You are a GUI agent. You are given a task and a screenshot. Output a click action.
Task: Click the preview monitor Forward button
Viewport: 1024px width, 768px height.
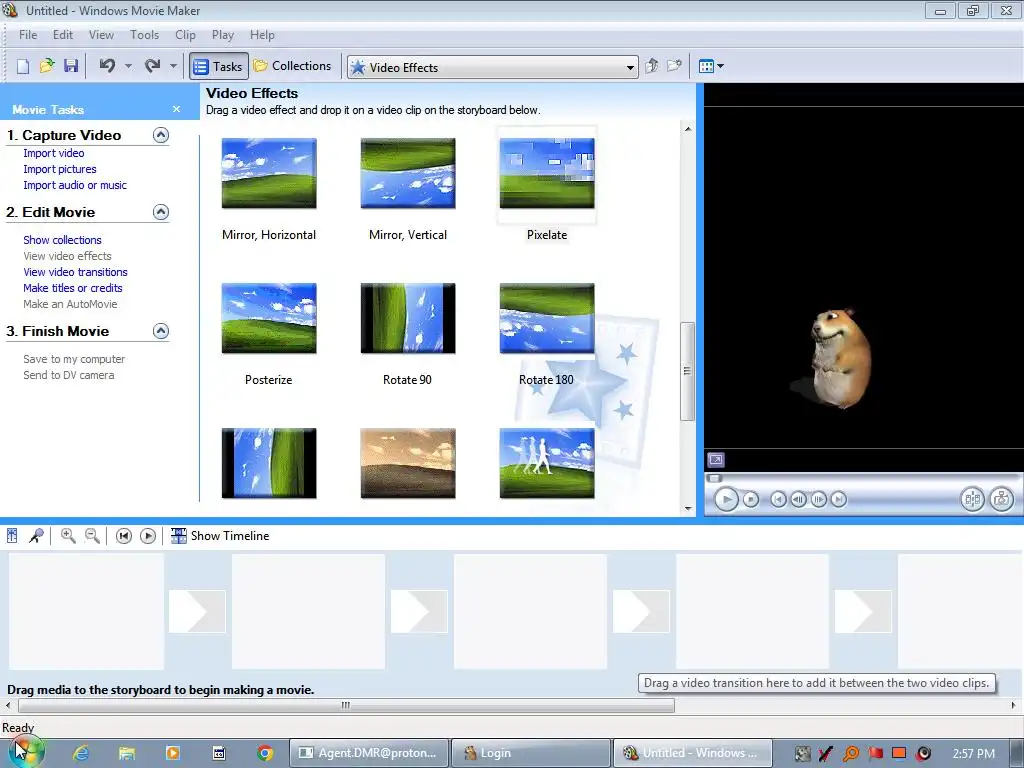839,500
